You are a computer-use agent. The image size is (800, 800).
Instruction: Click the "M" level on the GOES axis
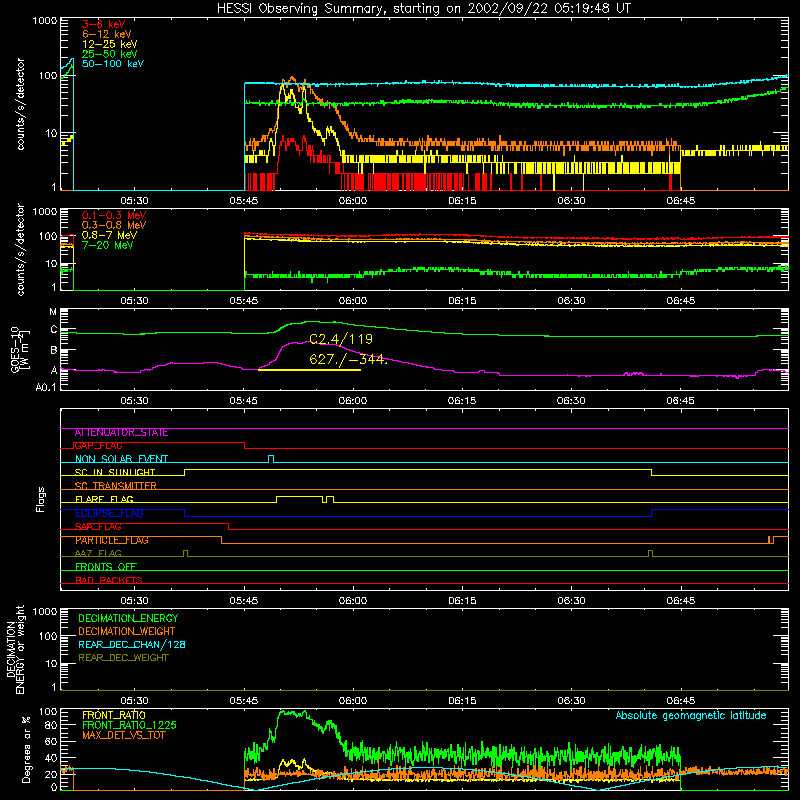53,312
